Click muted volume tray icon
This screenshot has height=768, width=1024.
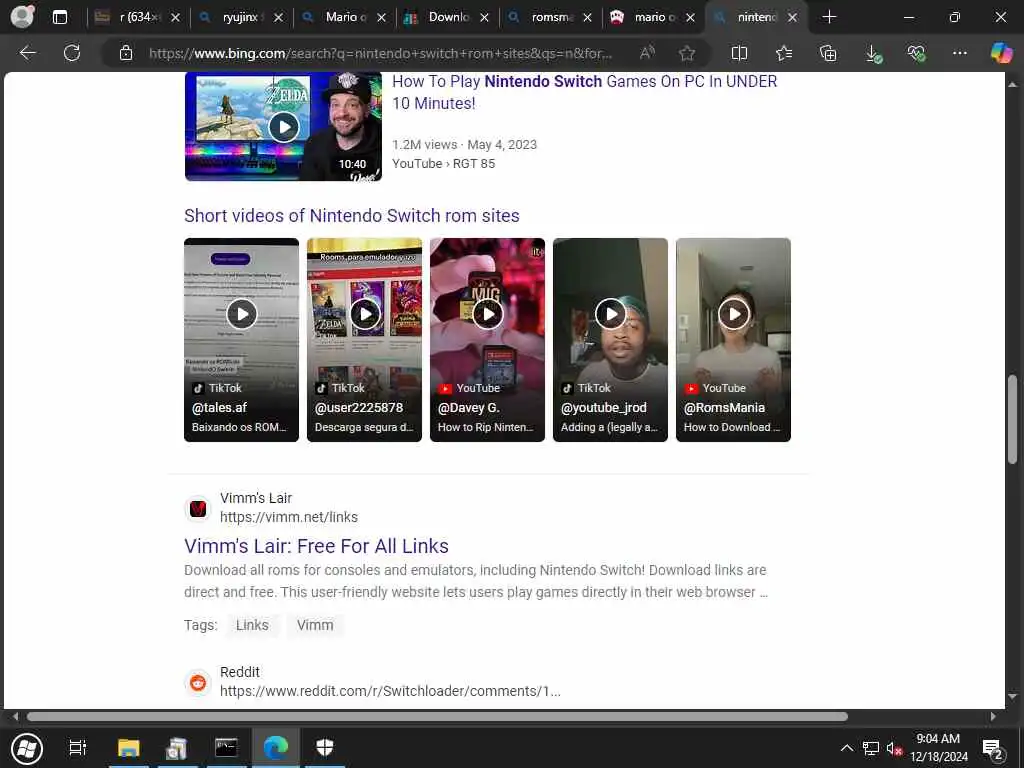[893, 748]
